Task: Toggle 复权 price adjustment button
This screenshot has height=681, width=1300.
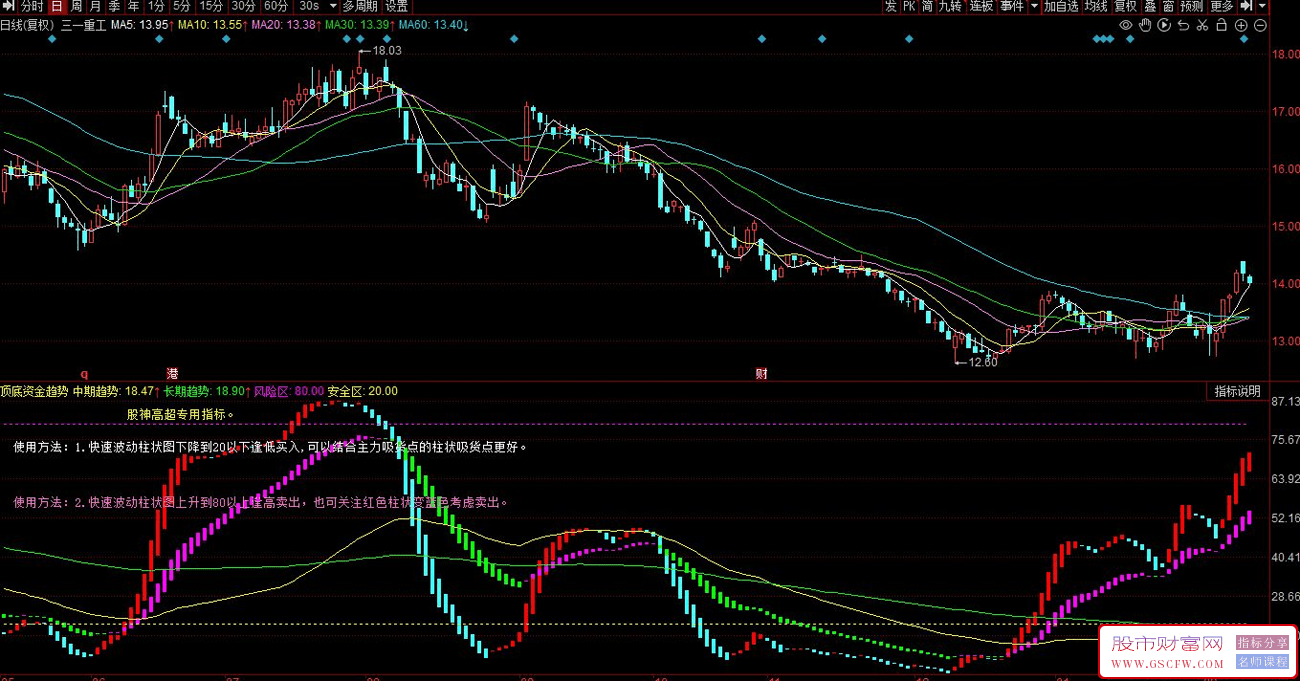Action: tap(1126, 6)
